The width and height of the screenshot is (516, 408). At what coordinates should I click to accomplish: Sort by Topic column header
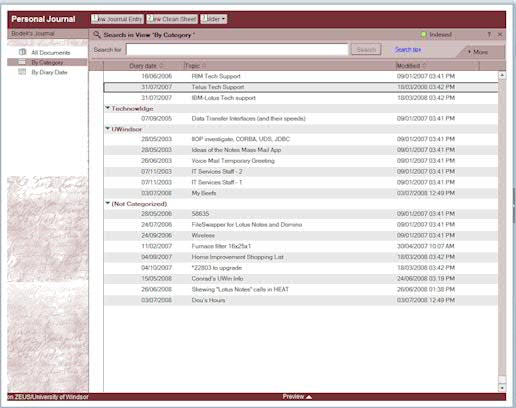[289, 66]
